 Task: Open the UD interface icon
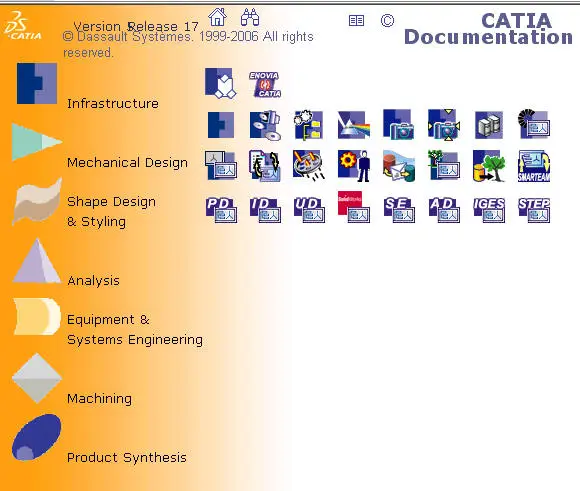309,210
